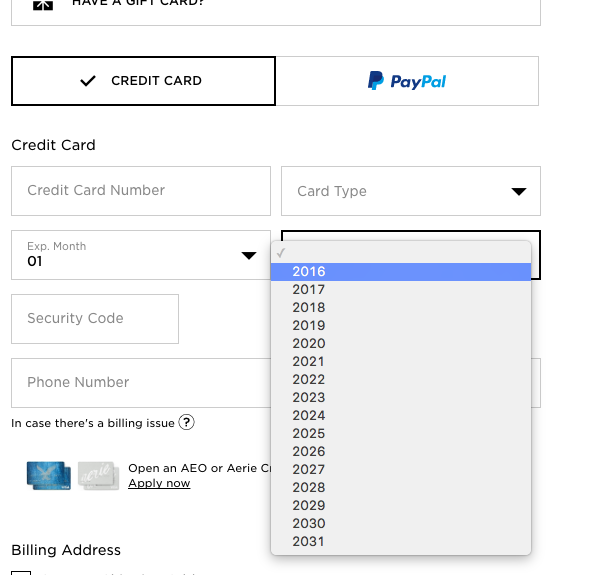Screen dimensions: 605x575
Task: Click the Apply now link
Action: click(159, 484)
